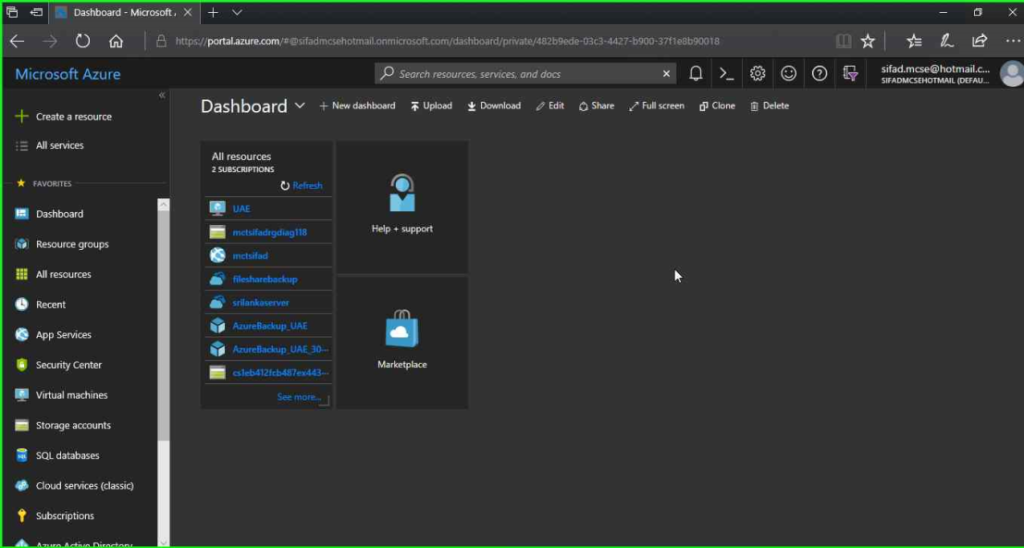Click the Storage accounts icon
Image resolution: width=1024 pixels, height=548 pixels.
22,425
